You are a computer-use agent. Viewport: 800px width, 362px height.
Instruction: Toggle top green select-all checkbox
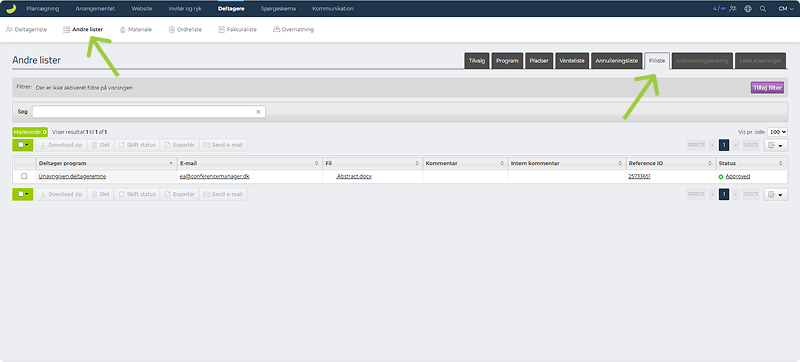22,145
